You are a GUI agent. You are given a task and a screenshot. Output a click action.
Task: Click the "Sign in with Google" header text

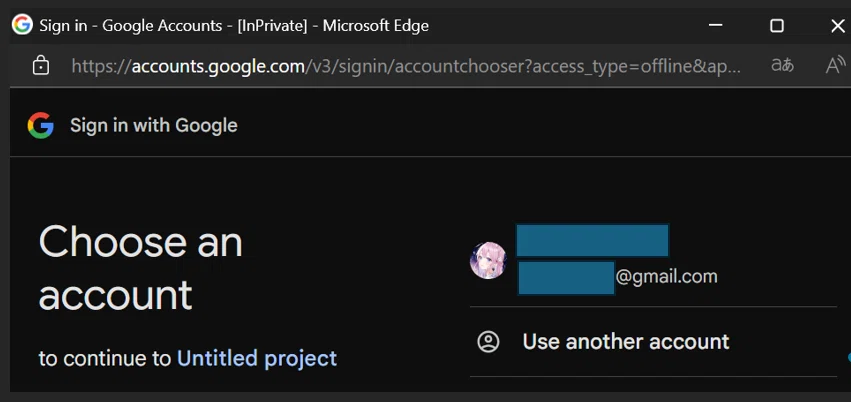point(154,126)
